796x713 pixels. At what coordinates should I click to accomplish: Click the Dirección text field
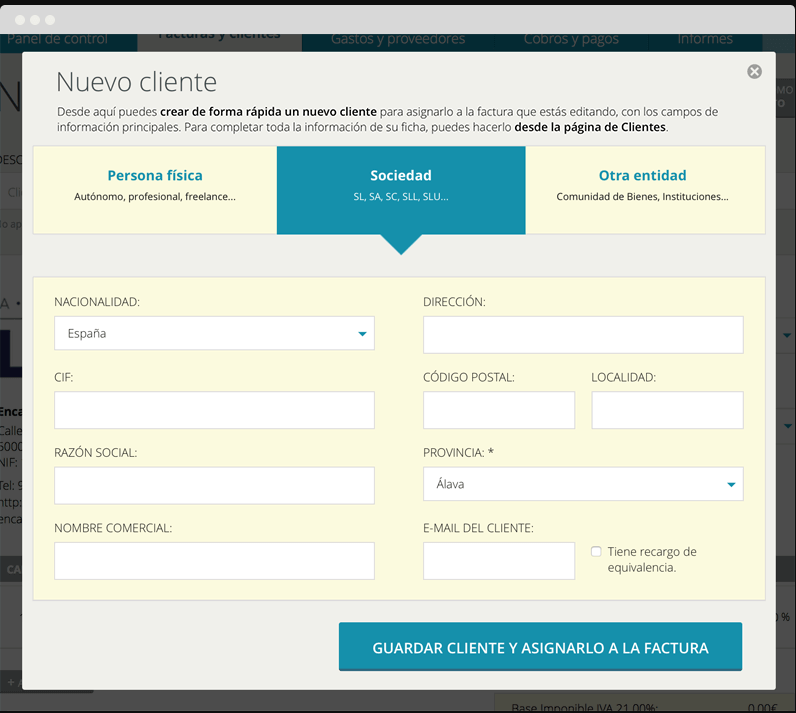pos(583,335)
